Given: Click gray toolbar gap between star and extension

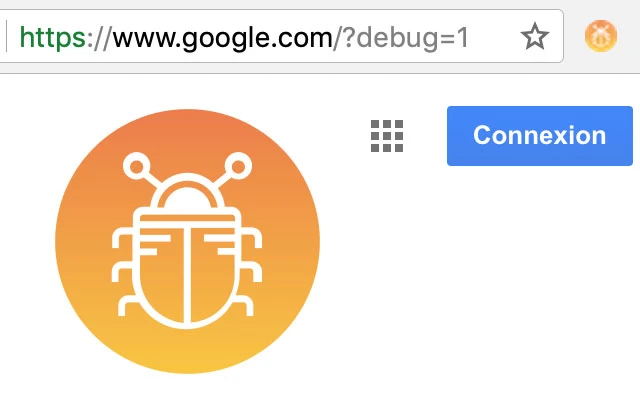Looking at the screenshot, I should [x=574, y=37].
